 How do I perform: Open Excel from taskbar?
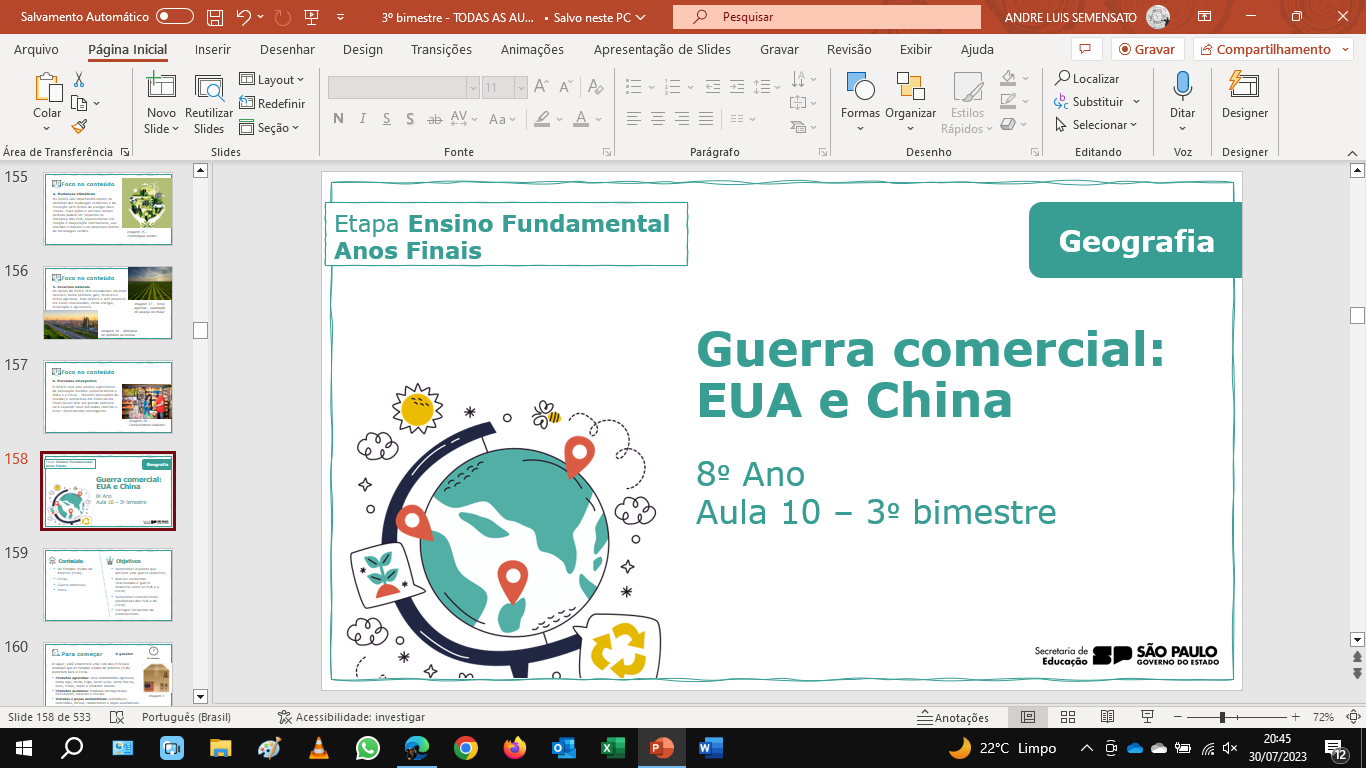613,747
